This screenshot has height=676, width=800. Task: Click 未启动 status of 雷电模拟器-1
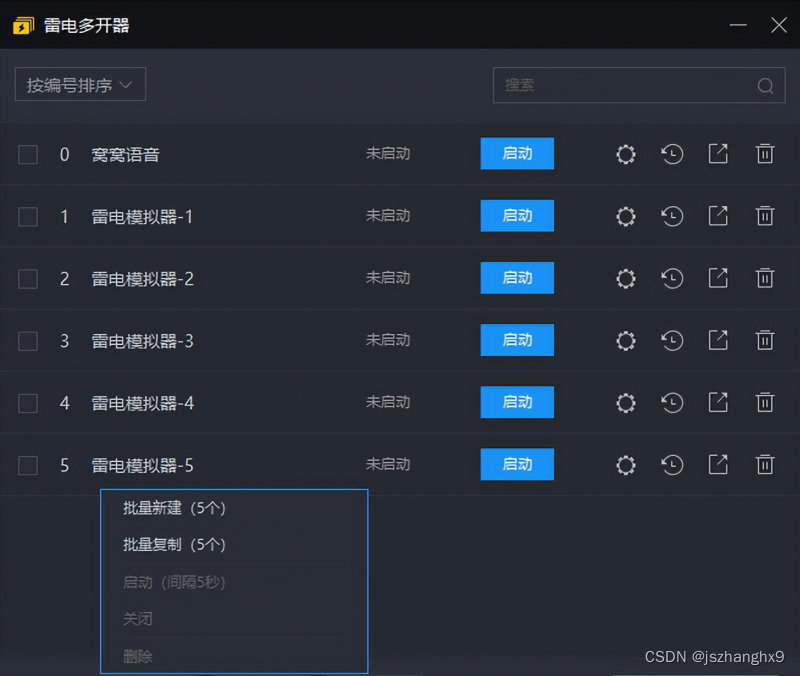[x=388, y=216]
